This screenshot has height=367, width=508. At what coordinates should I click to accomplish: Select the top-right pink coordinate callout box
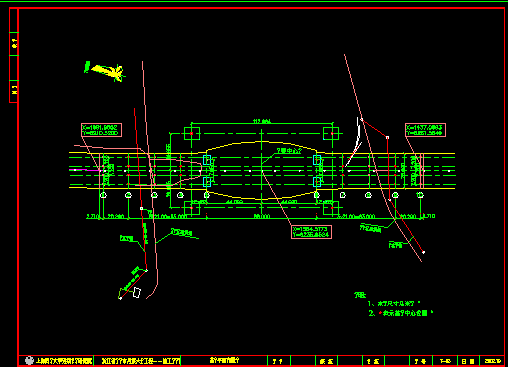point(425,130)
